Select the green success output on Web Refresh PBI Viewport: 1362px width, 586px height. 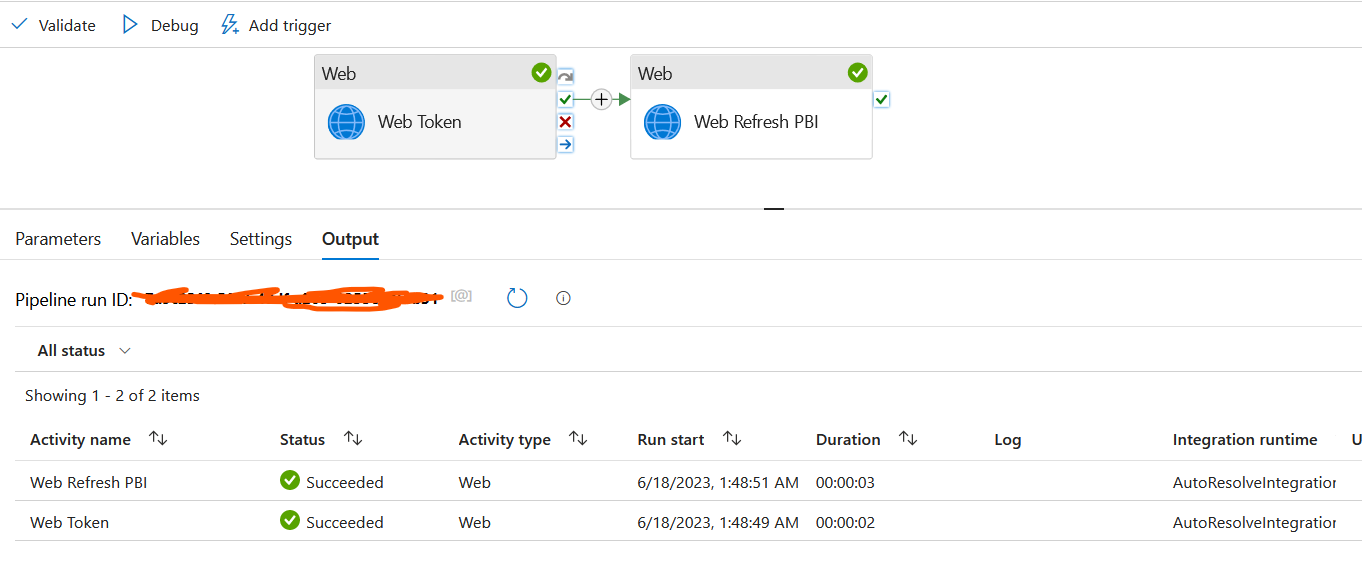[x=881, y=99]
